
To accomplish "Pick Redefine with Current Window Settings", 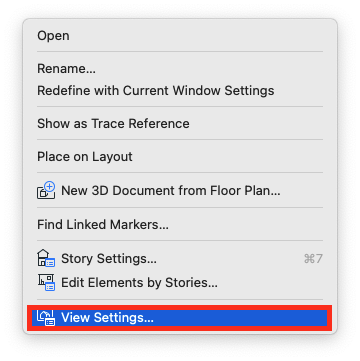I will click(156, 91).
